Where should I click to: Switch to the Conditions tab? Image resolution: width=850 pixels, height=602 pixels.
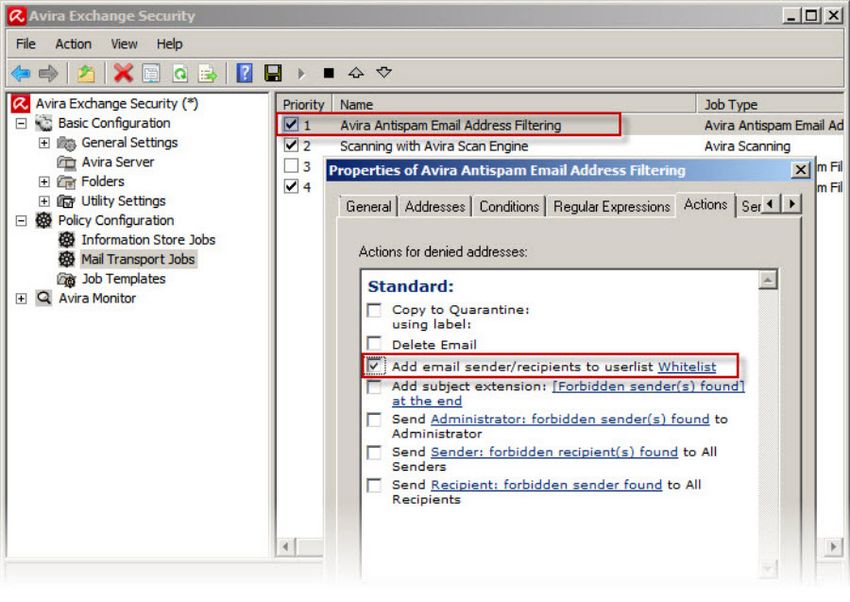coord(509,206)
